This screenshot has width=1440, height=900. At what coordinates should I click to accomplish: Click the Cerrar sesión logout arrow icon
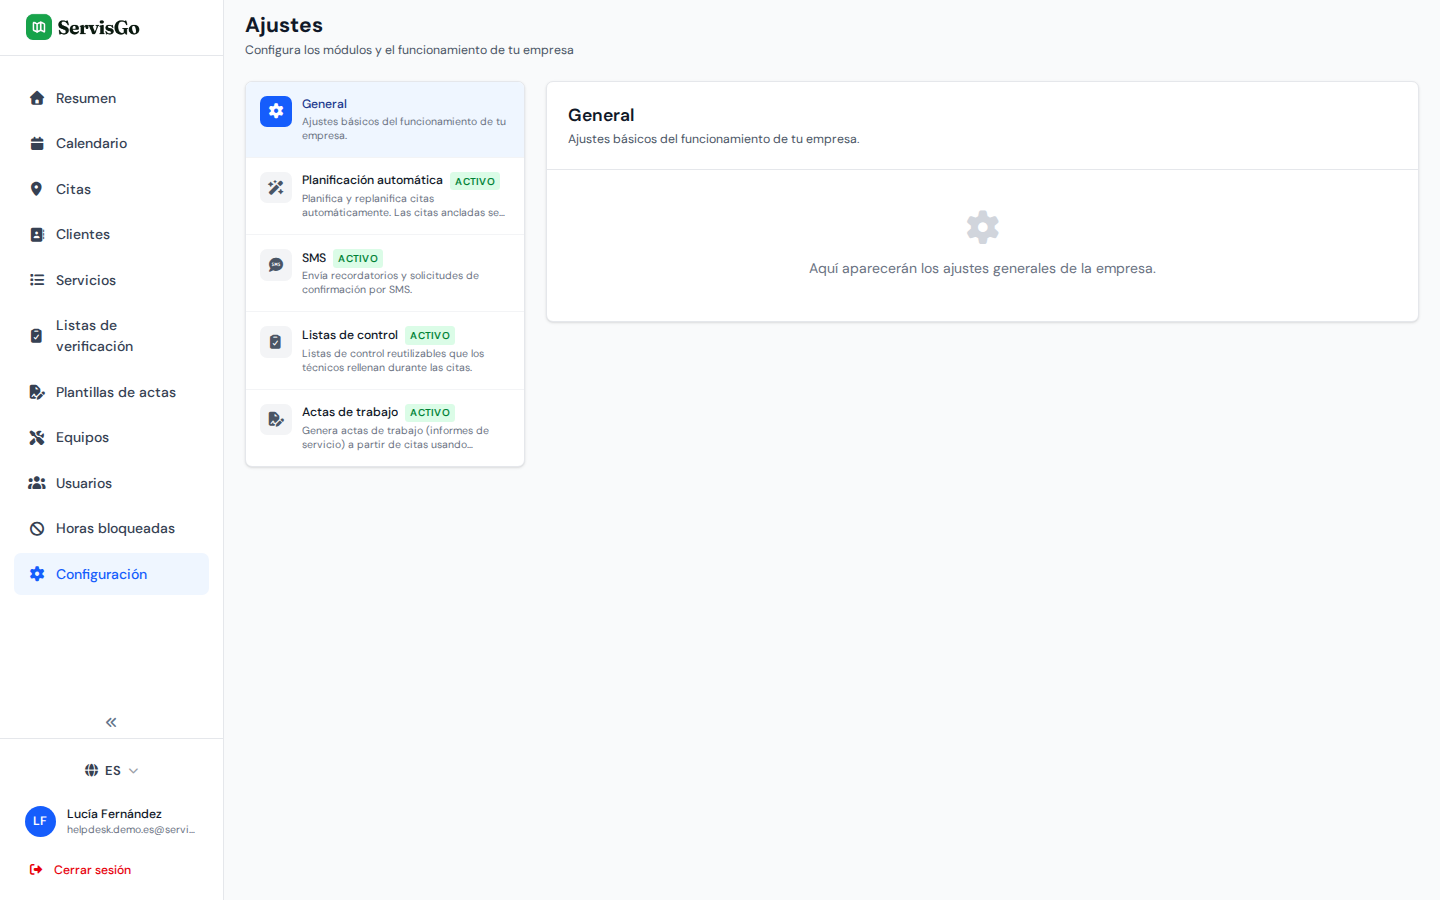pyautogui.click(x=36, y=870)
